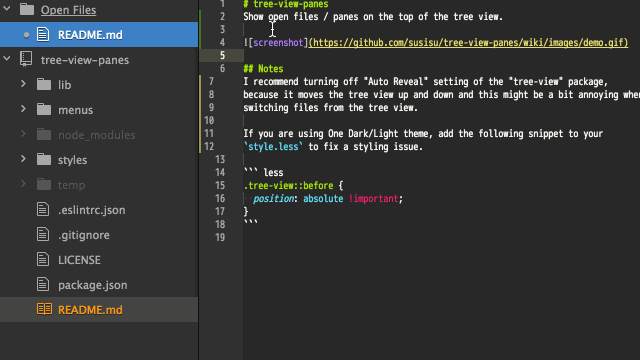Click '.tree-view::before' selector text

(289, 185)
